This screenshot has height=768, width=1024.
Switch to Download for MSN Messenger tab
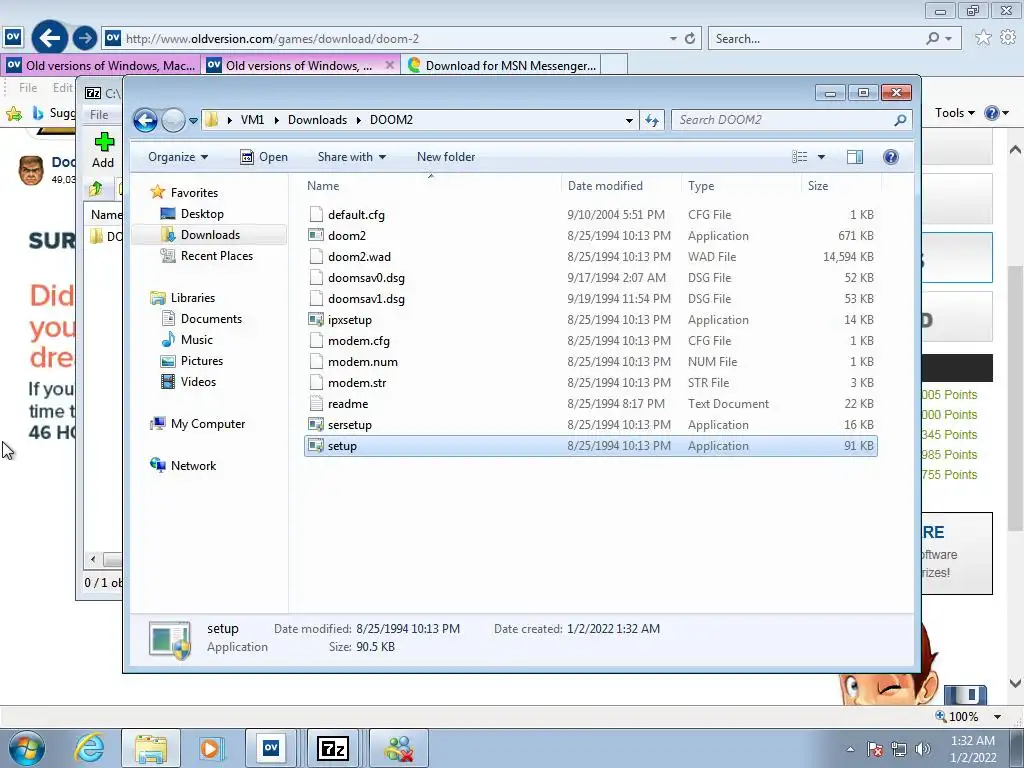[x=502, y=65]
